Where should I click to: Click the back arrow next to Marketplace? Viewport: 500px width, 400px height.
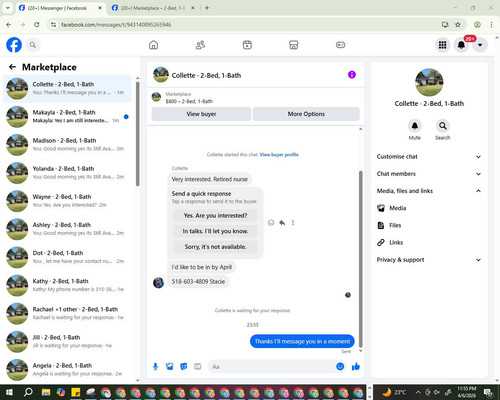12,67
